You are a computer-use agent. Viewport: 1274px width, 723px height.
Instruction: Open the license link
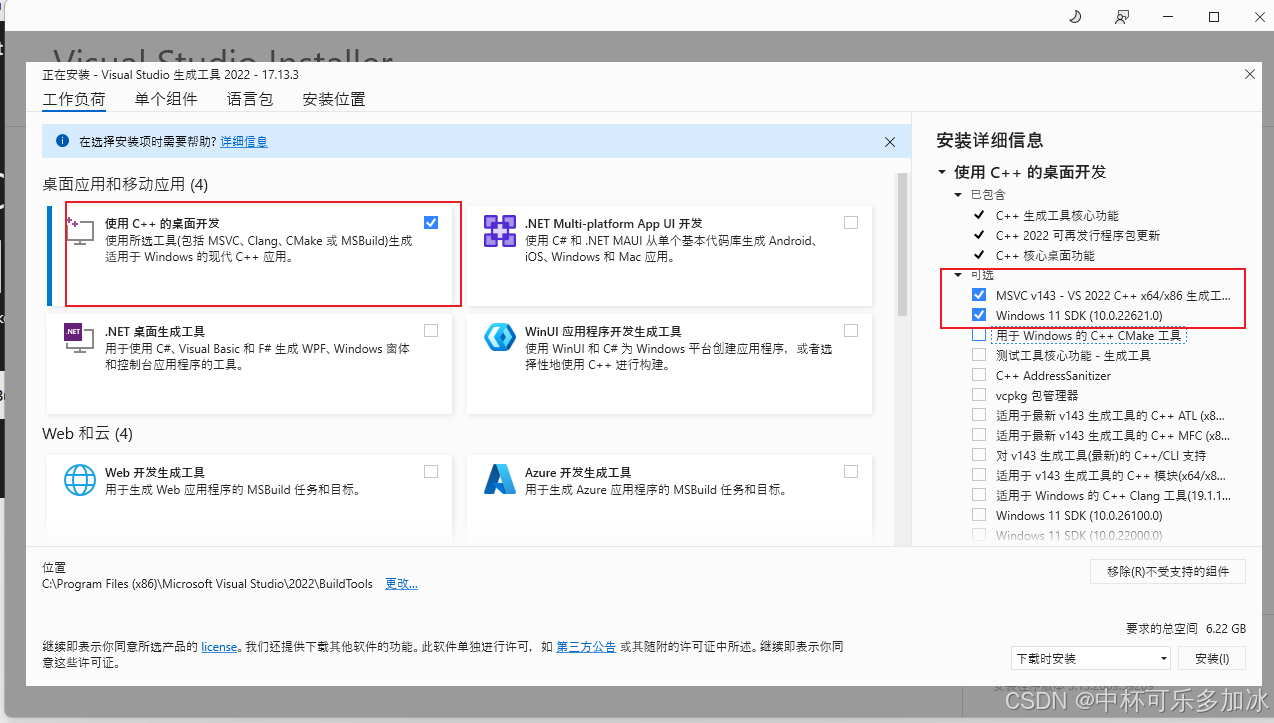click(219, 647)
